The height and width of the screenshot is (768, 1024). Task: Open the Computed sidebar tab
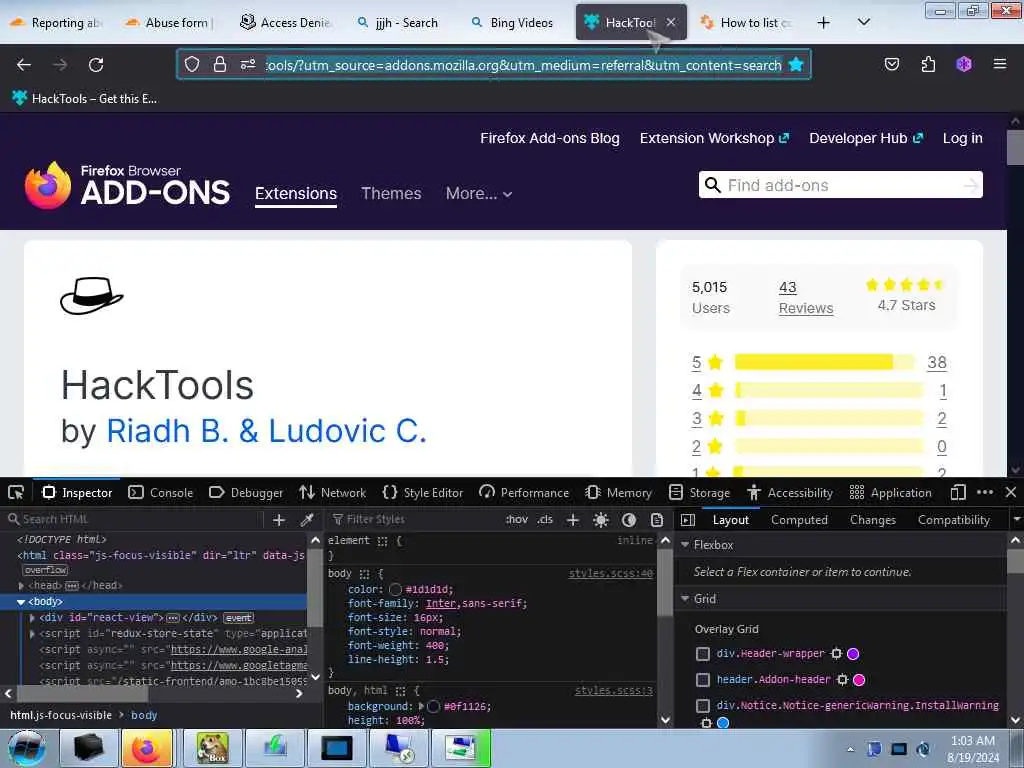click(x=799, y=520)
